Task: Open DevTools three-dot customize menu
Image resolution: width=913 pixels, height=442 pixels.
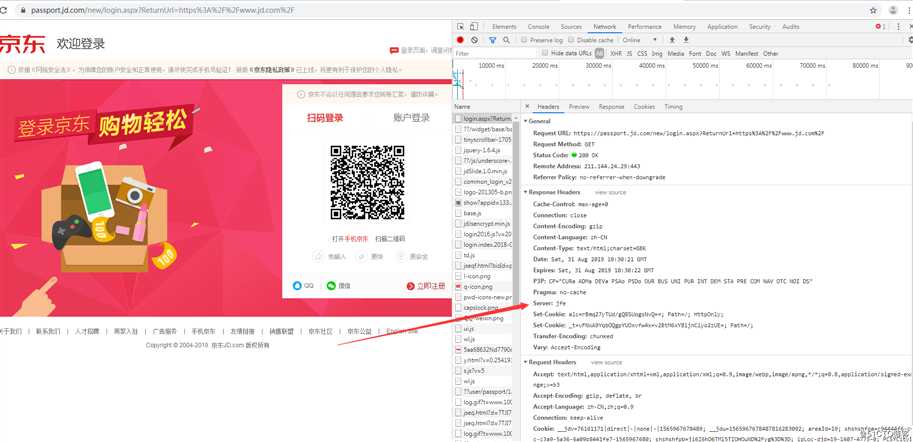Action: coord(899,27)
